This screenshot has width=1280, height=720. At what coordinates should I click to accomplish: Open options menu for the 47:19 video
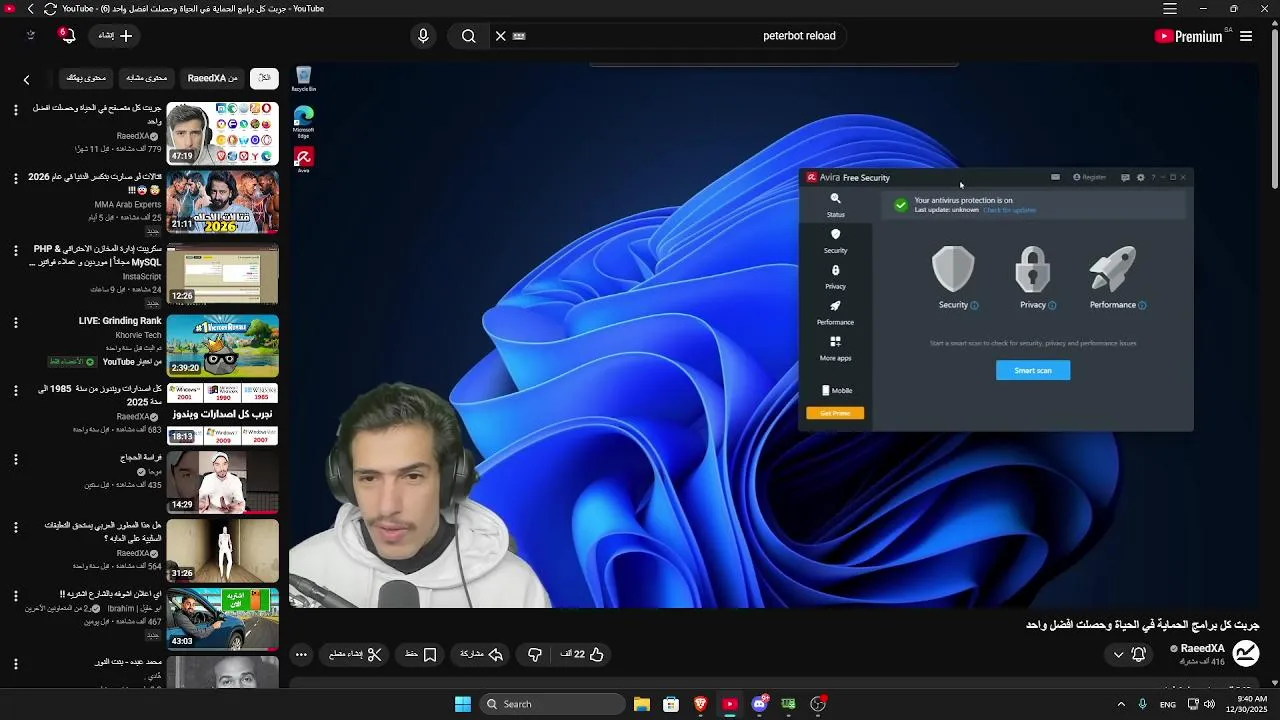pyautogui.click(x=15, y=110)
